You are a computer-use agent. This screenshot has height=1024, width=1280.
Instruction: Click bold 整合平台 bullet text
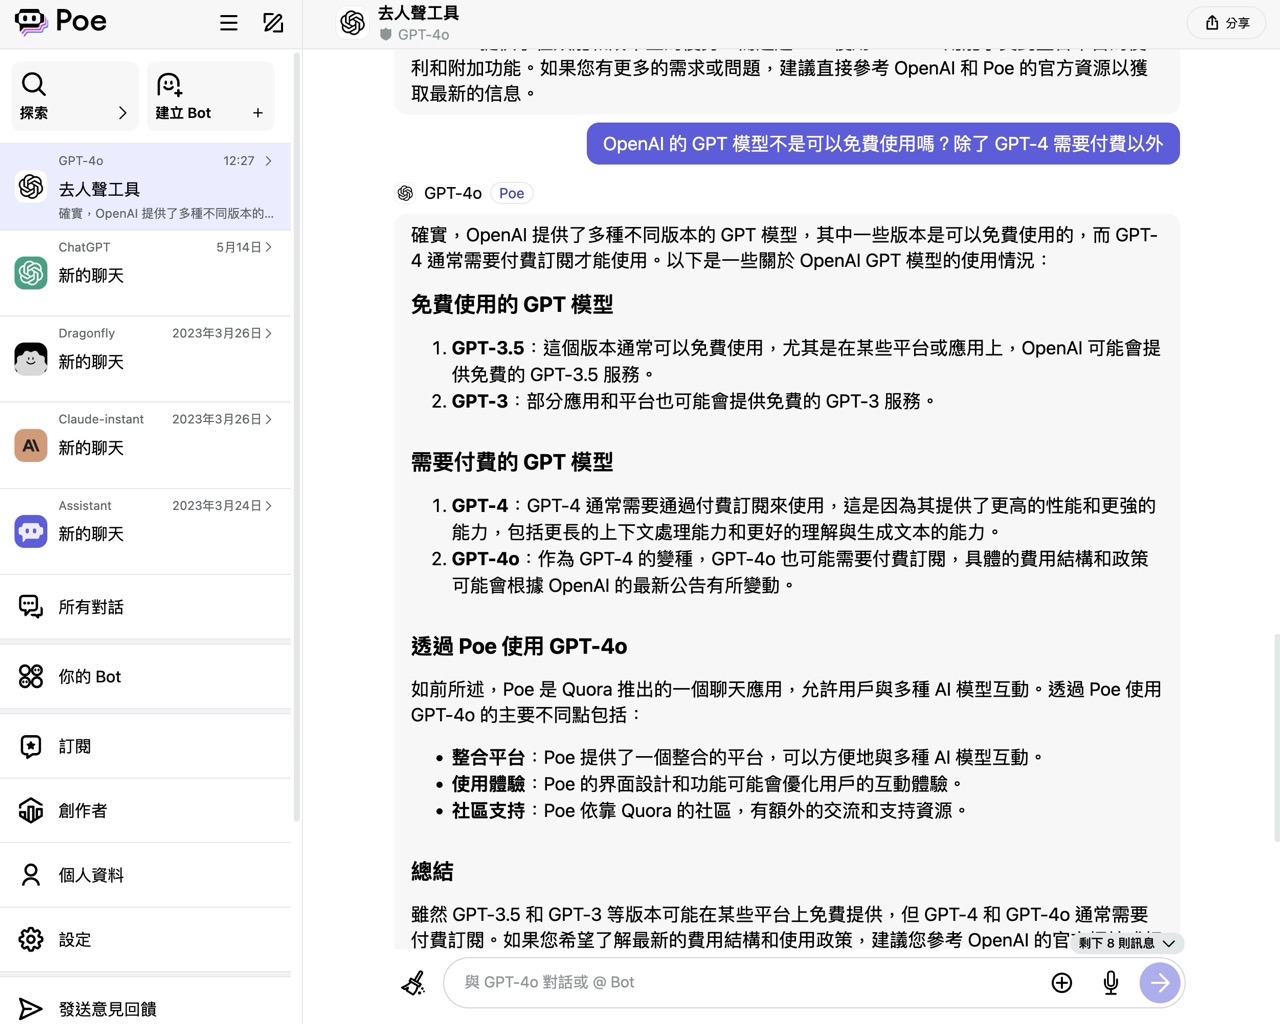point(488,757)
